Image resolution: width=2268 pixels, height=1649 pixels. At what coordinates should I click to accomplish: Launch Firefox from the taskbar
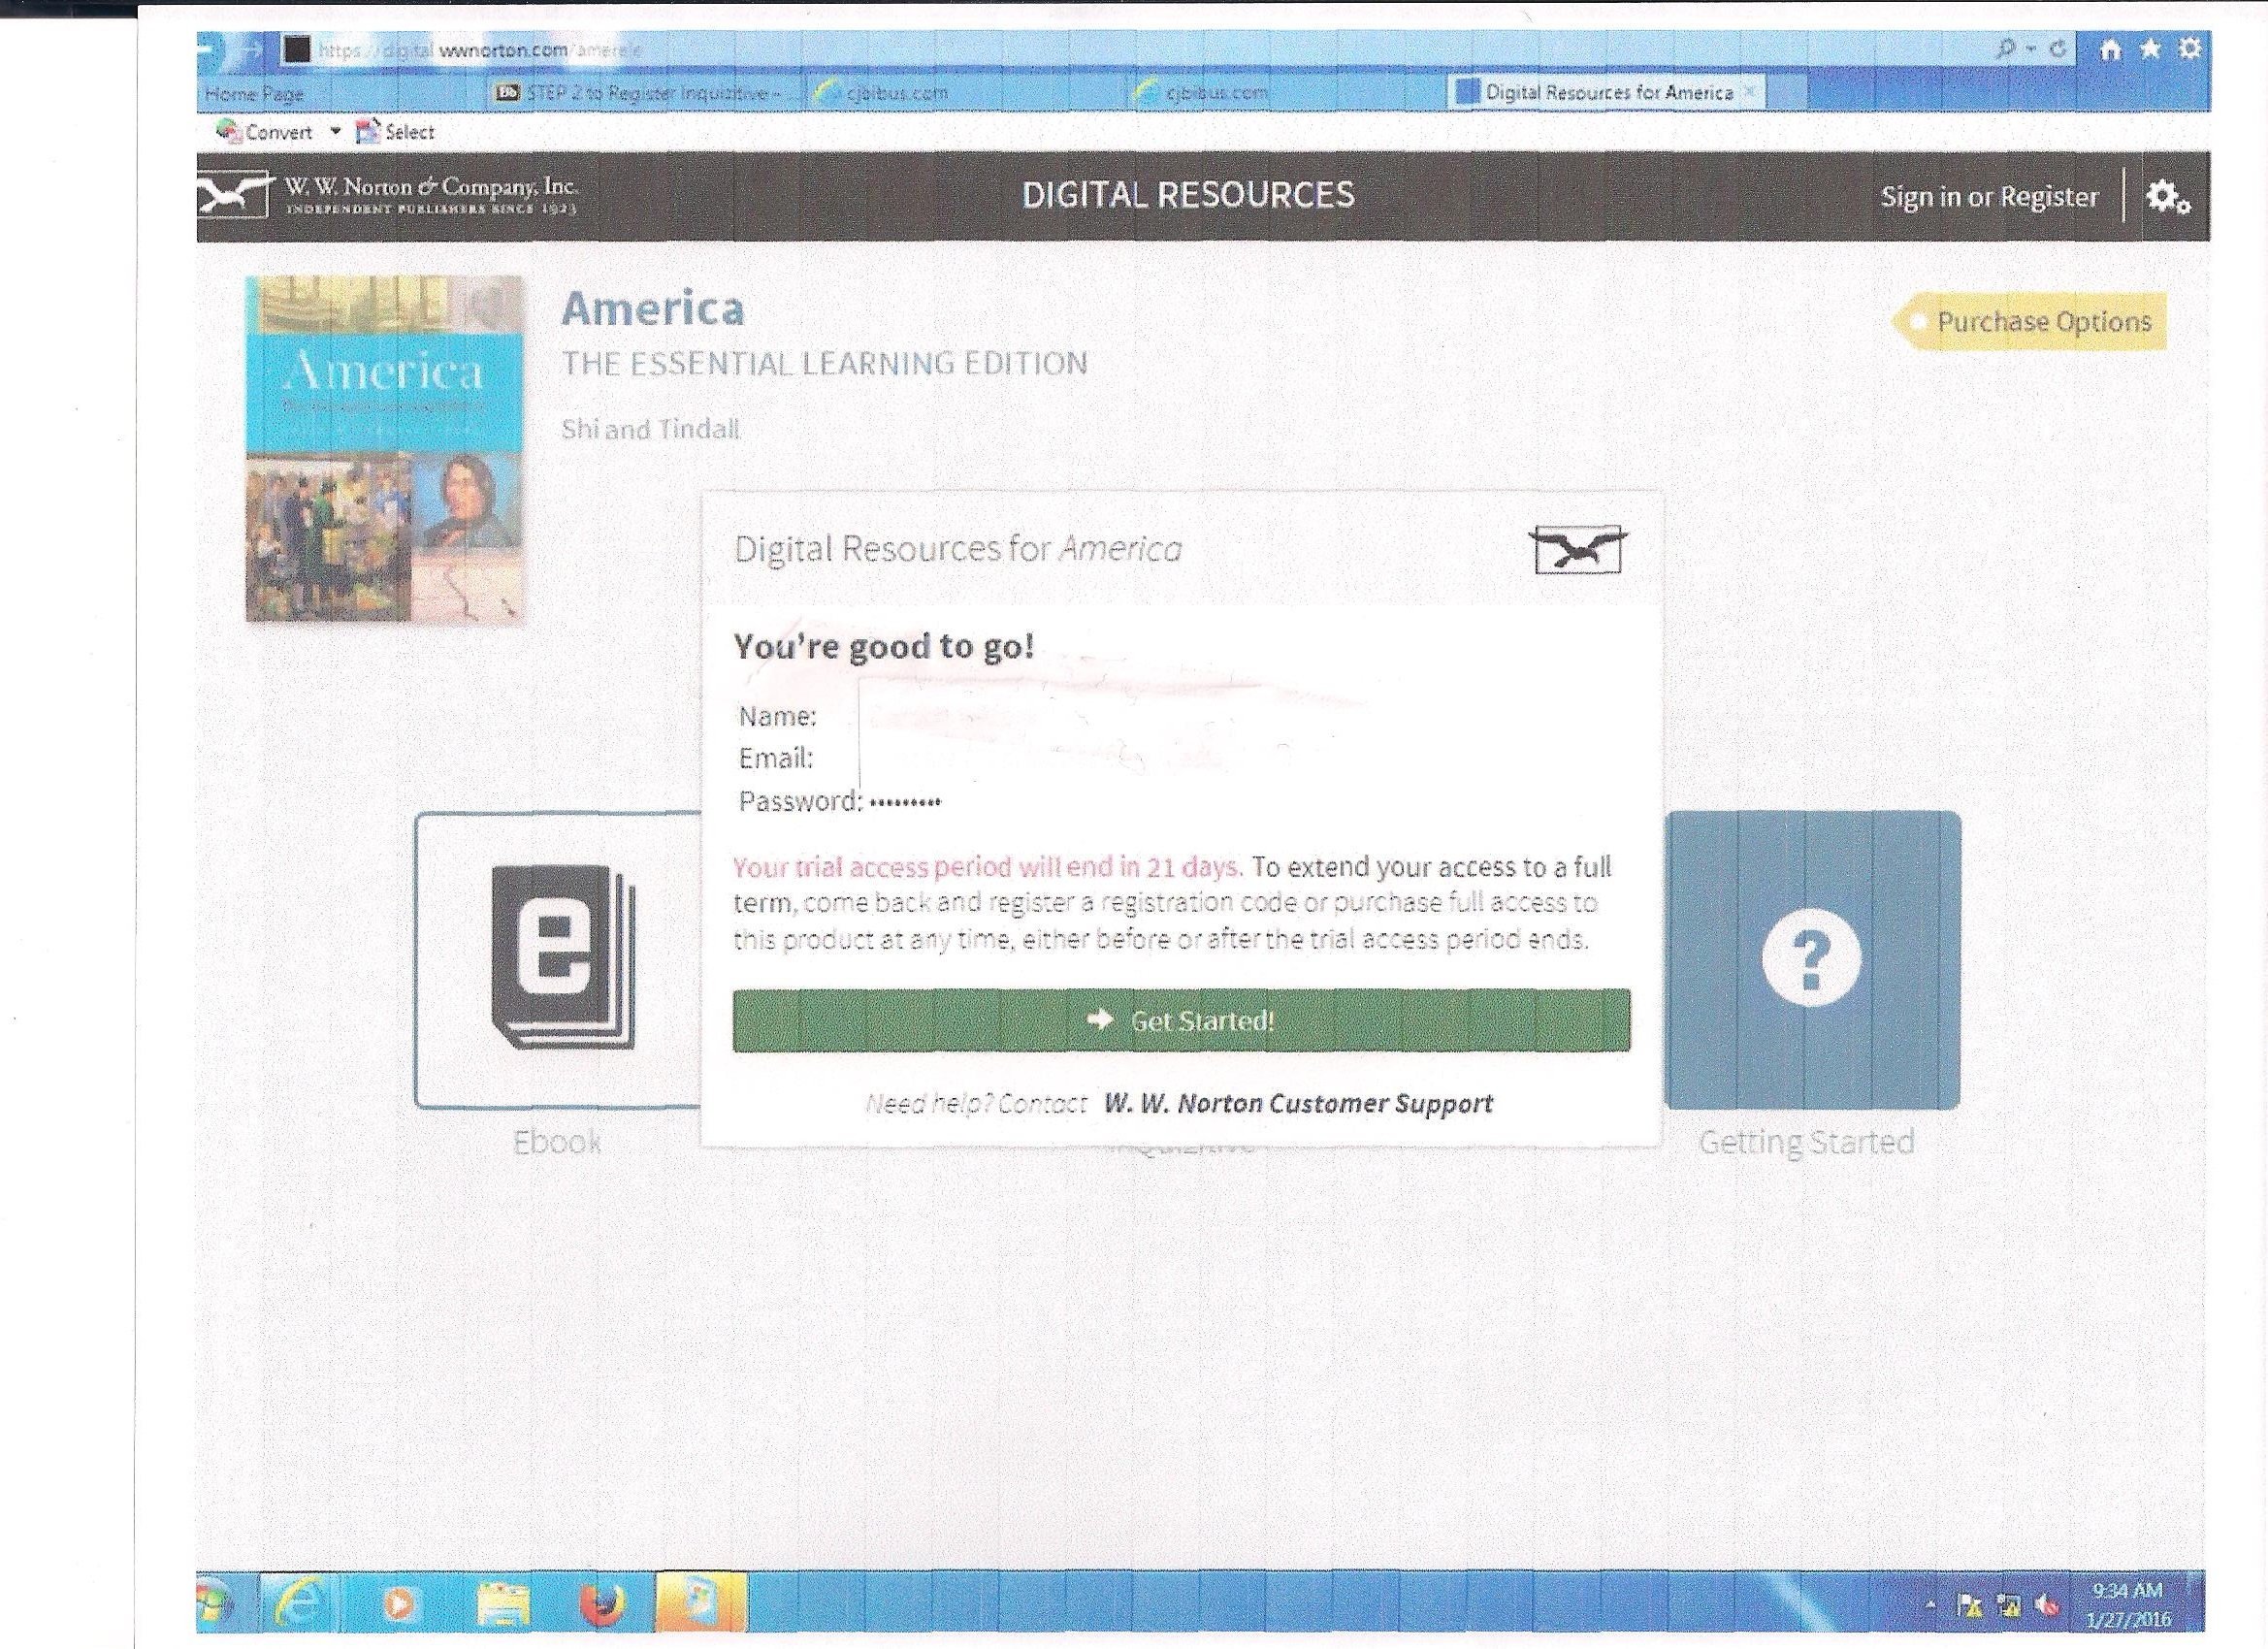coord(603,1603)
